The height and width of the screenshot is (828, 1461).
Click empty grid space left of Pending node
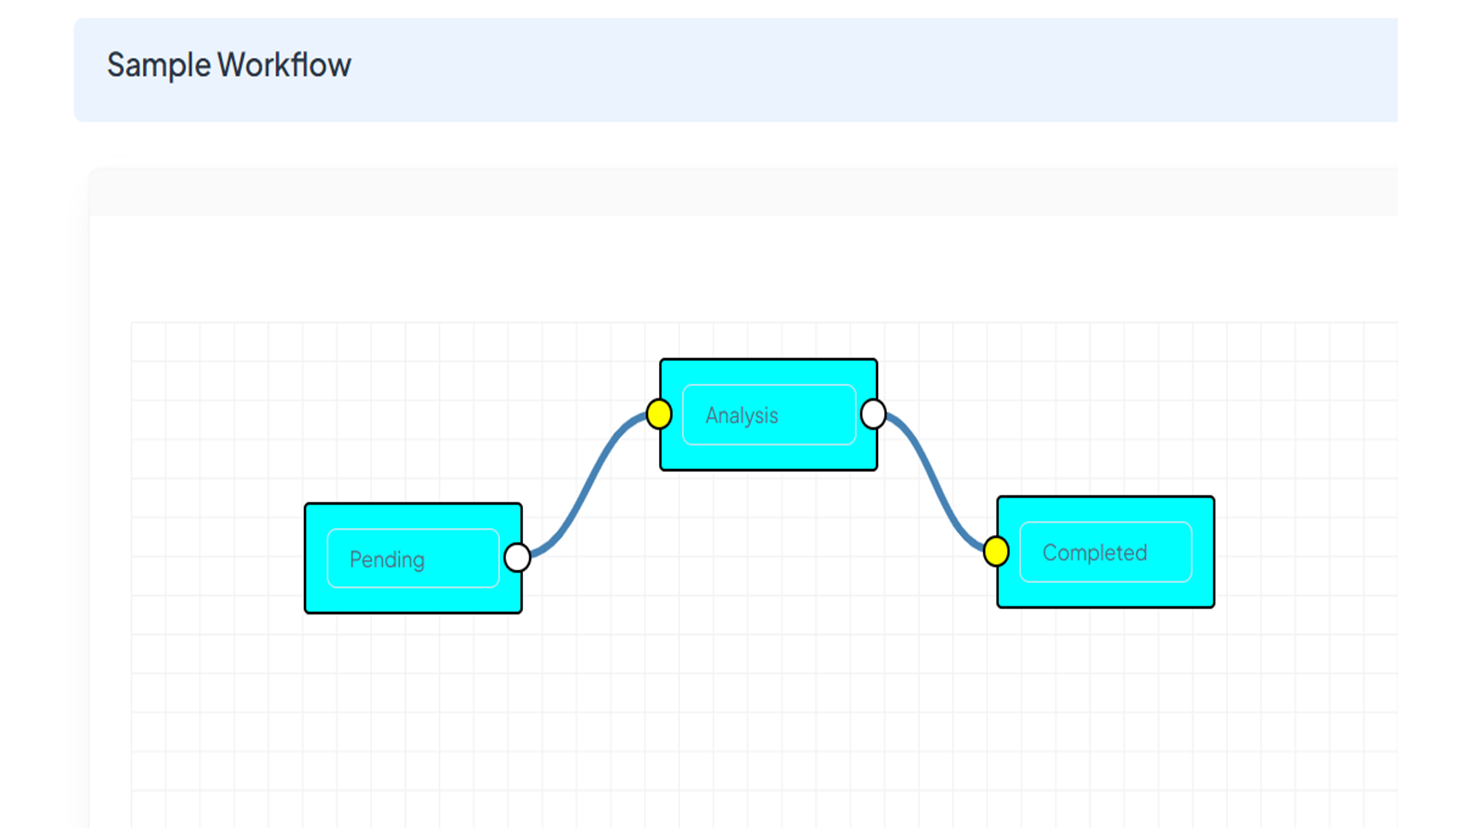(x=215, y=558)
